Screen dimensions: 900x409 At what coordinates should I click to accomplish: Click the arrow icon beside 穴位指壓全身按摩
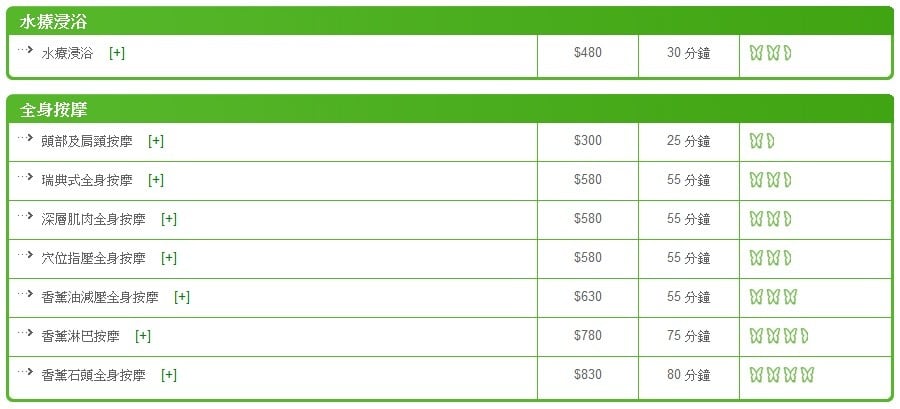(x=25, y=255)
